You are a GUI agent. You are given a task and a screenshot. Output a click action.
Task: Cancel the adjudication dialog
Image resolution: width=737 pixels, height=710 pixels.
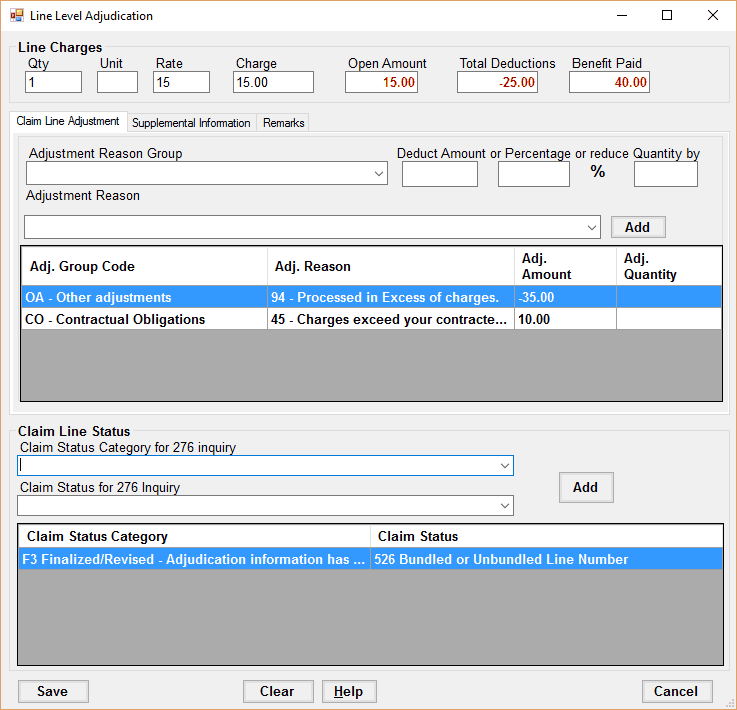(676, 691)
